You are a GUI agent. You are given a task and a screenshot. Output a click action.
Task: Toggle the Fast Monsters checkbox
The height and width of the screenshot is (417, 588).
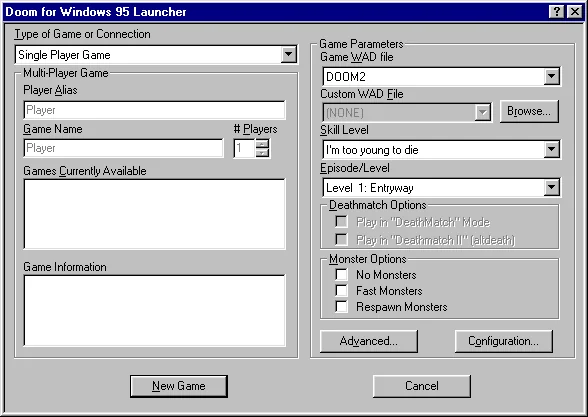pyautogui.click(x=341, y=291)
